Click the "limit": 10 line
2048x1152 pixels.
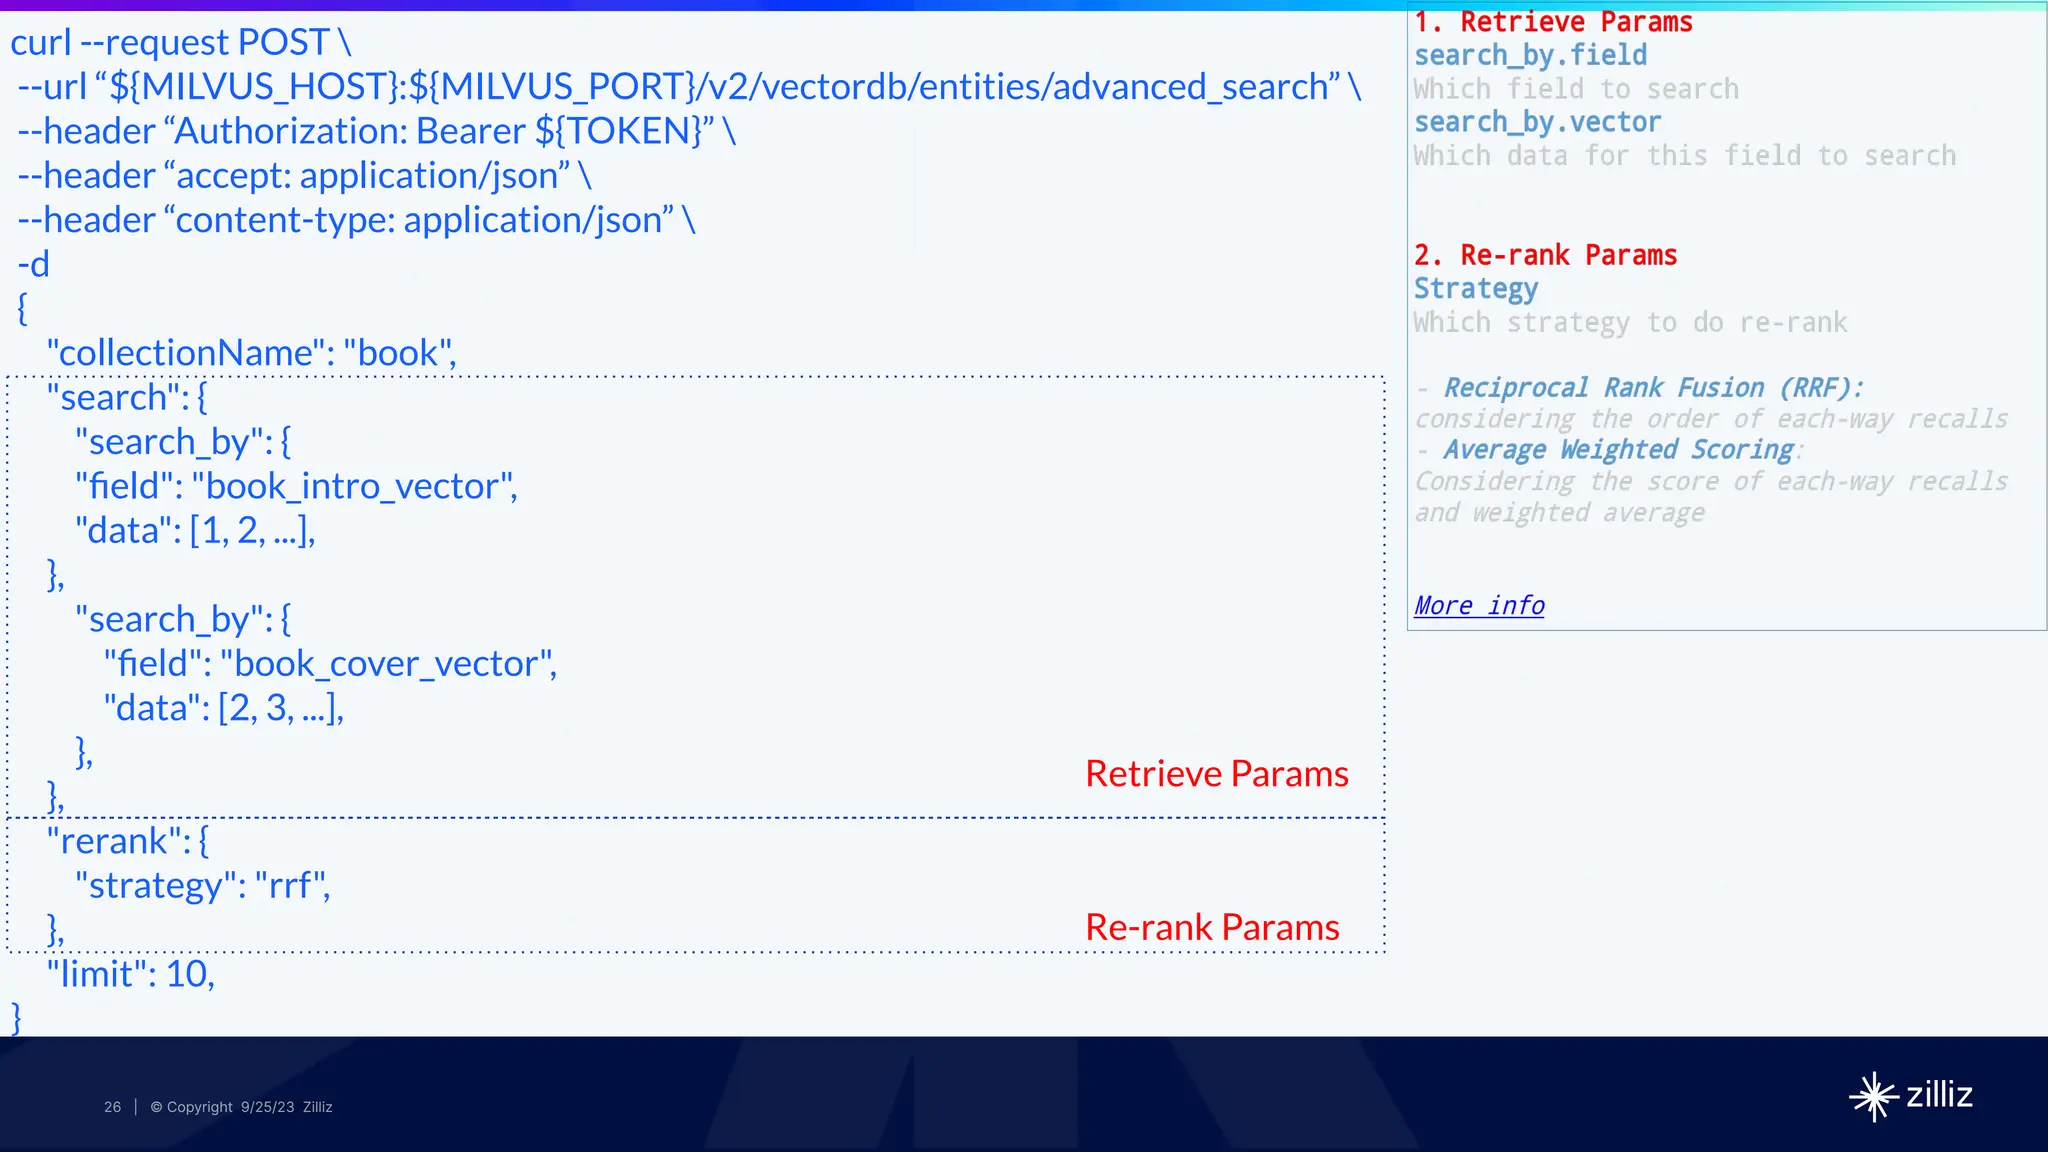click(131, 974)
